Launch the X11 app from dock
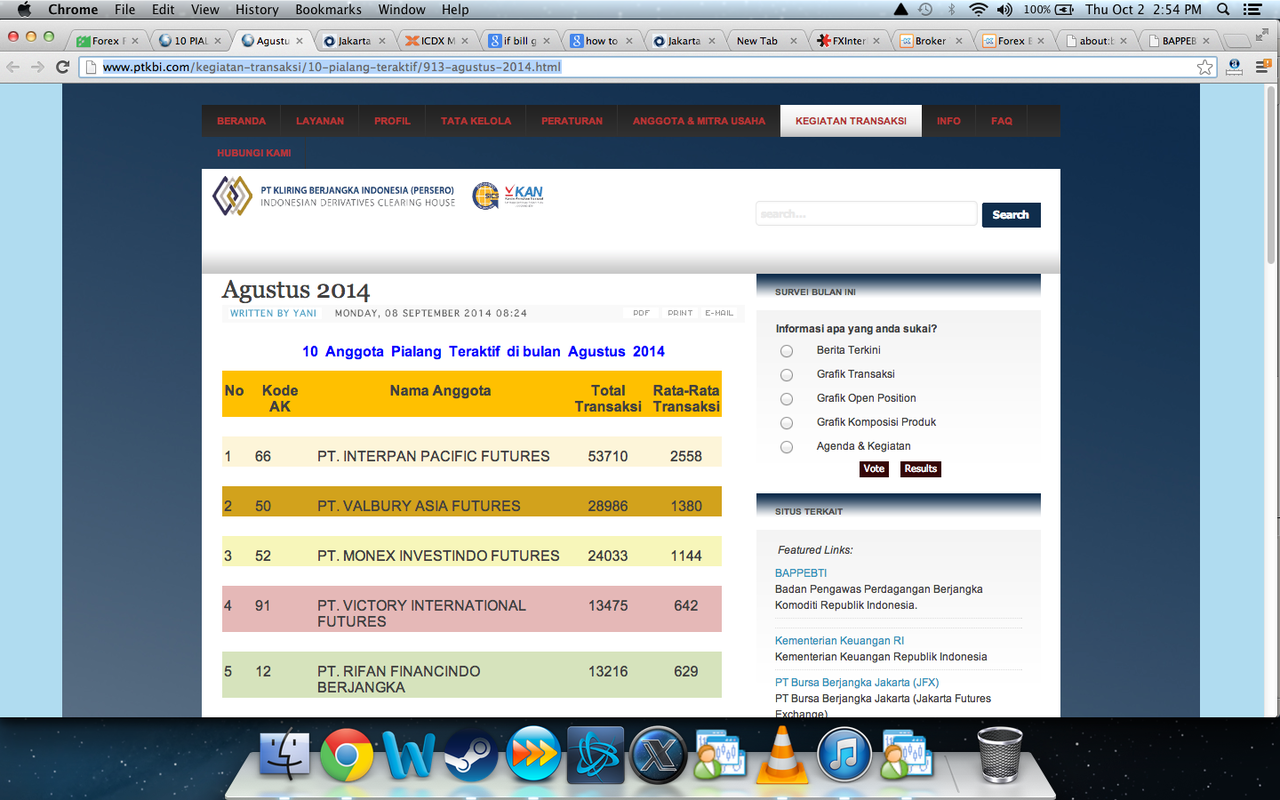 pyautogui.click(x=658, y=754)
